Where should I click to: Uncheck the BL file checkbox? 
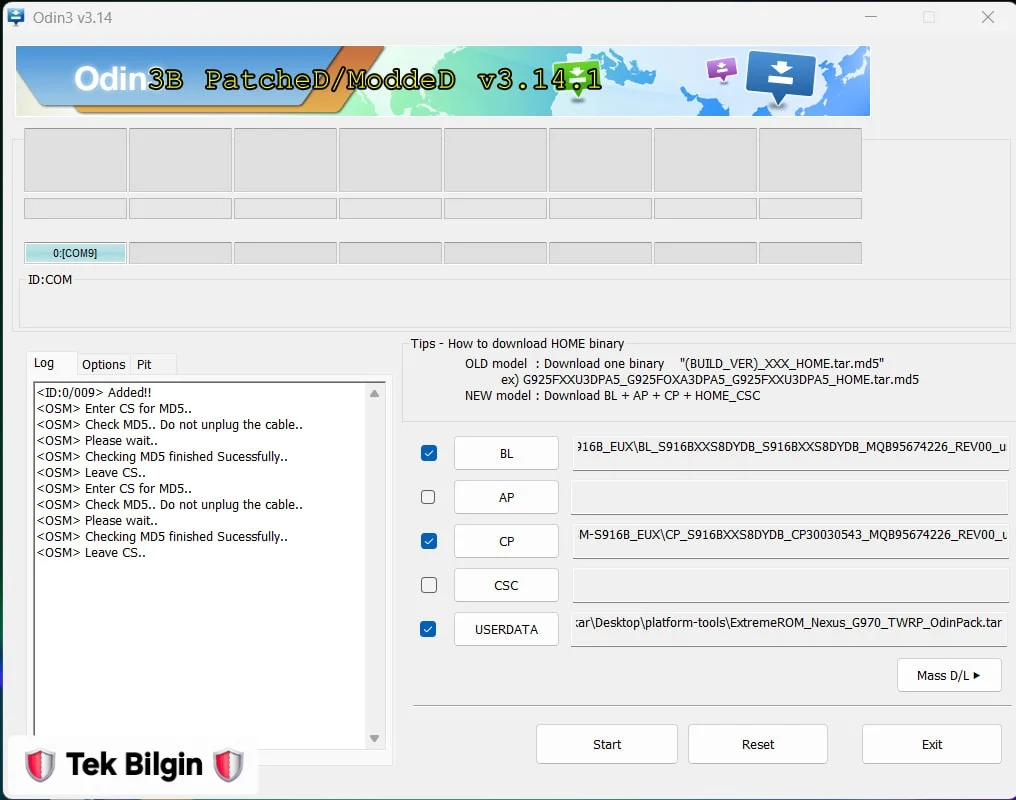[428, 453]
